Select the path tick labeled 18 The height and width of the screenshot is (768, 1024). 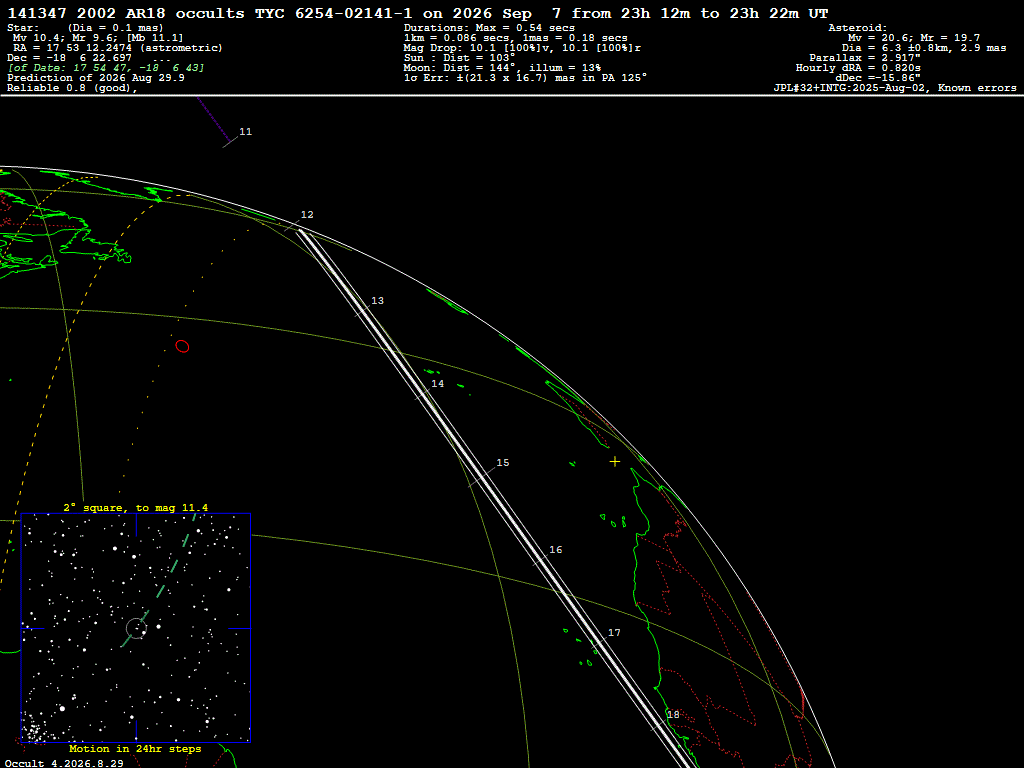click(673, 714)
